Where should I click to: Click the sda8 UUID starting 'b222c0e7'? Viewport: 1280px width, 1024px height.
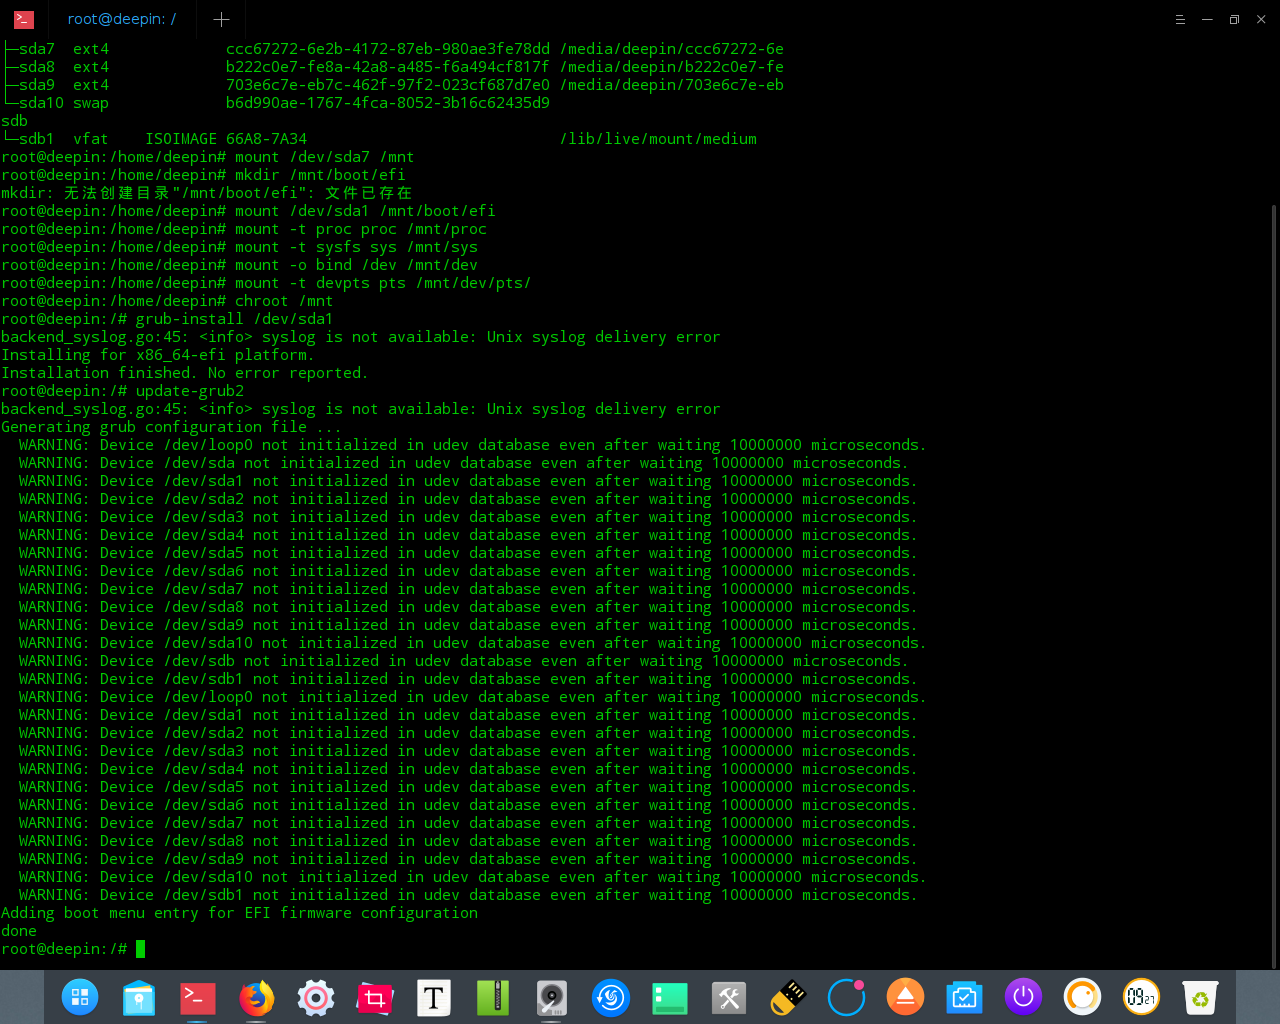388,67
